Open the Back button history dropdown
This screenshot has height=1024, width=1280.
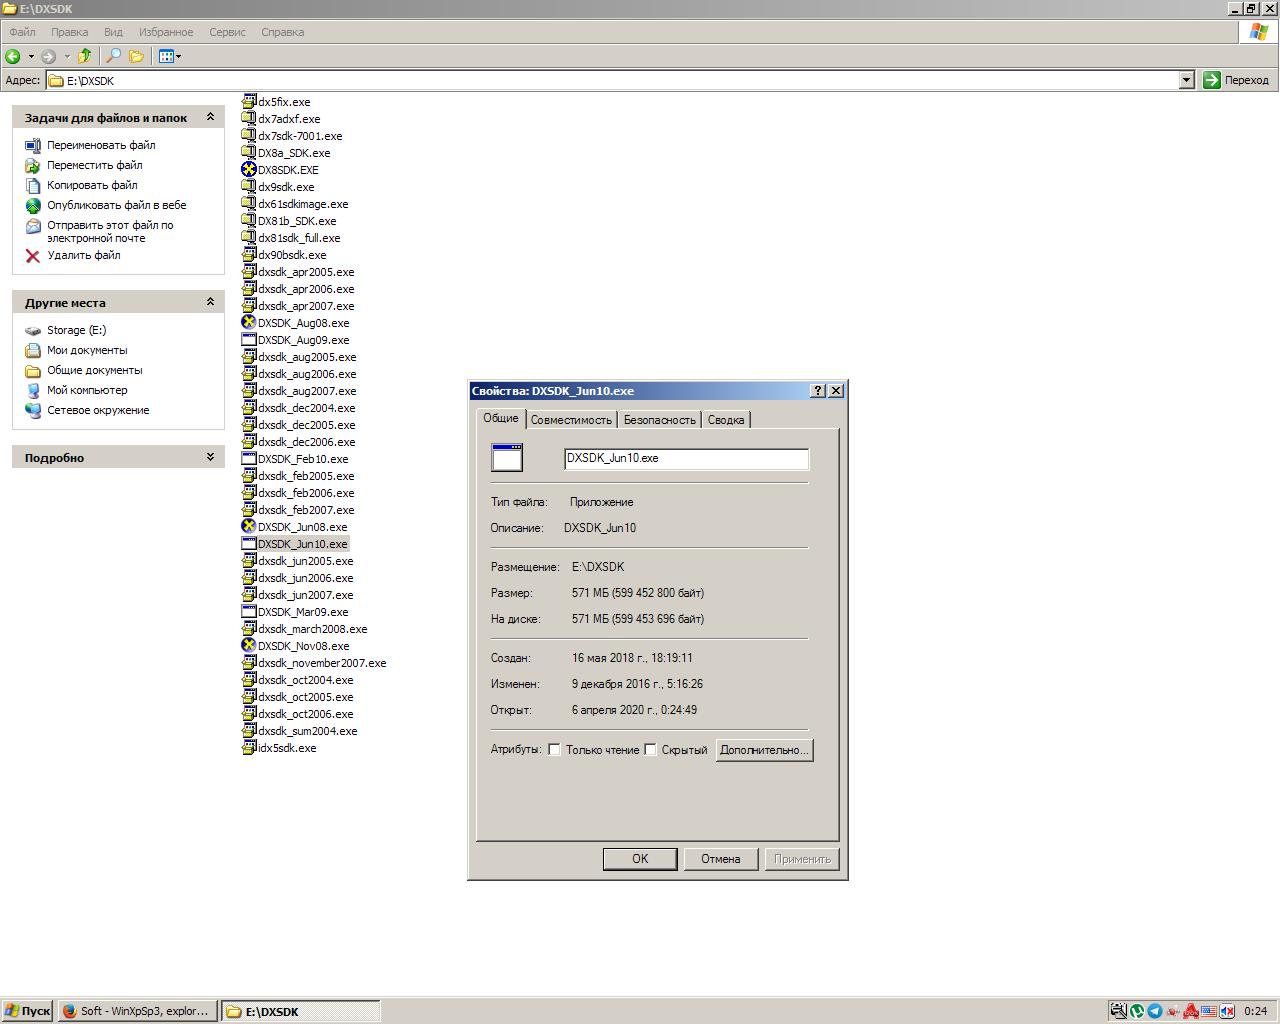point(31,56)
